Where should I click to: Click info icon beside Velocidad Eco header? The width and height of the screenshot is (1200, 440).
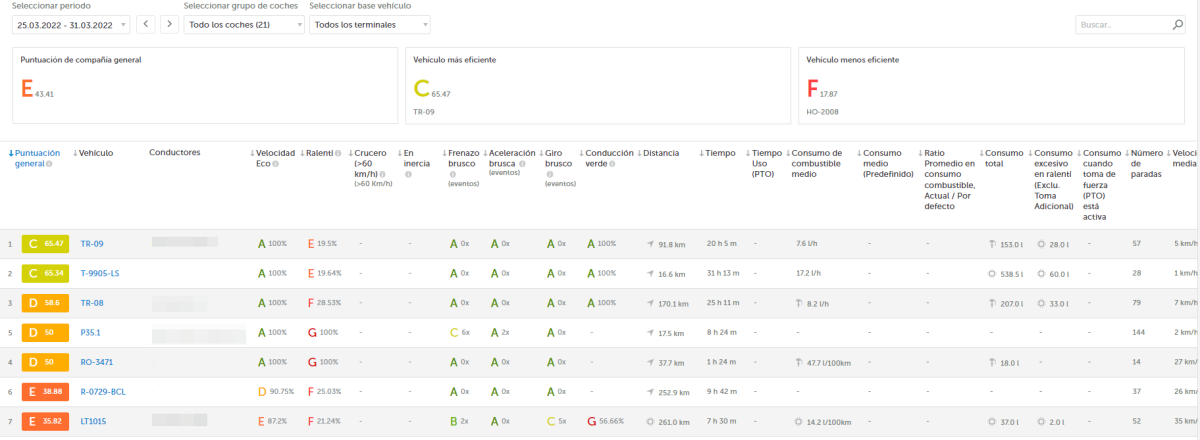click(276, 163)
